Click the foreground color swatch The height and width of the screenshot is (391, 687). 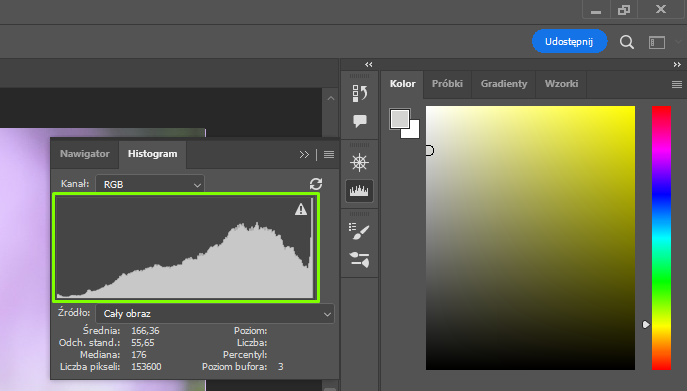400,119
